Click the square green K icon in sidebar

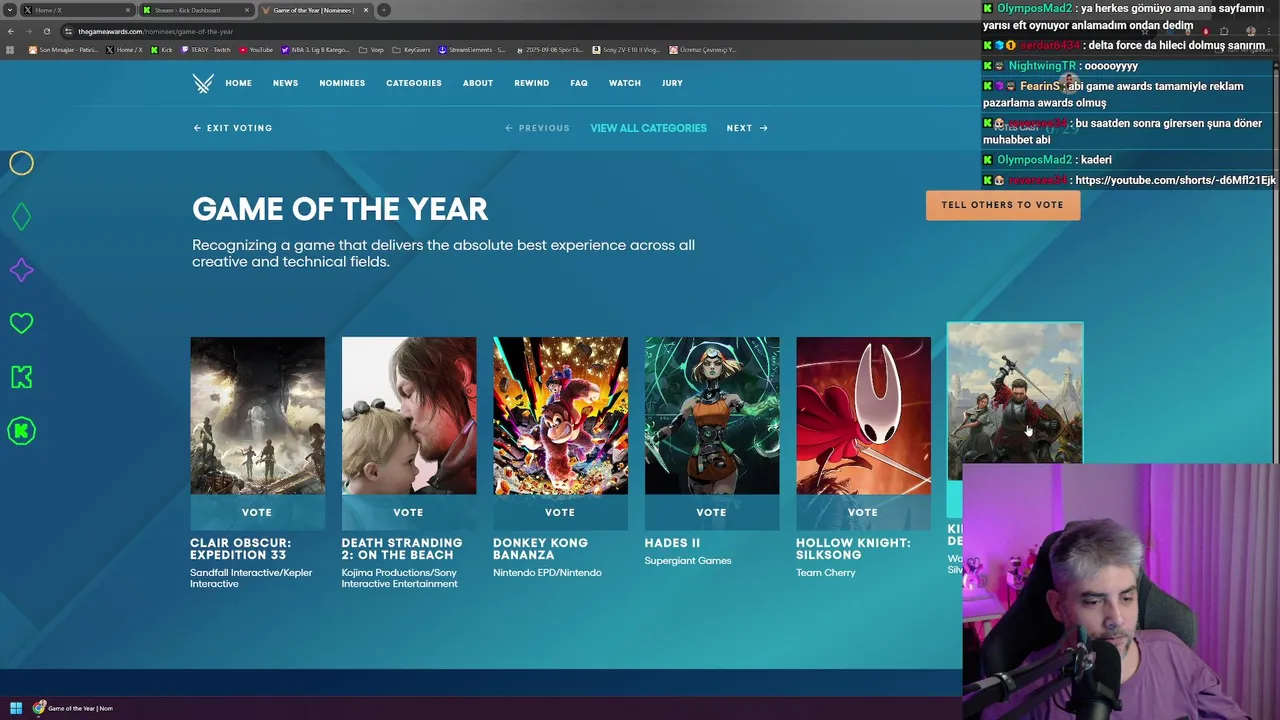point(21,377)
